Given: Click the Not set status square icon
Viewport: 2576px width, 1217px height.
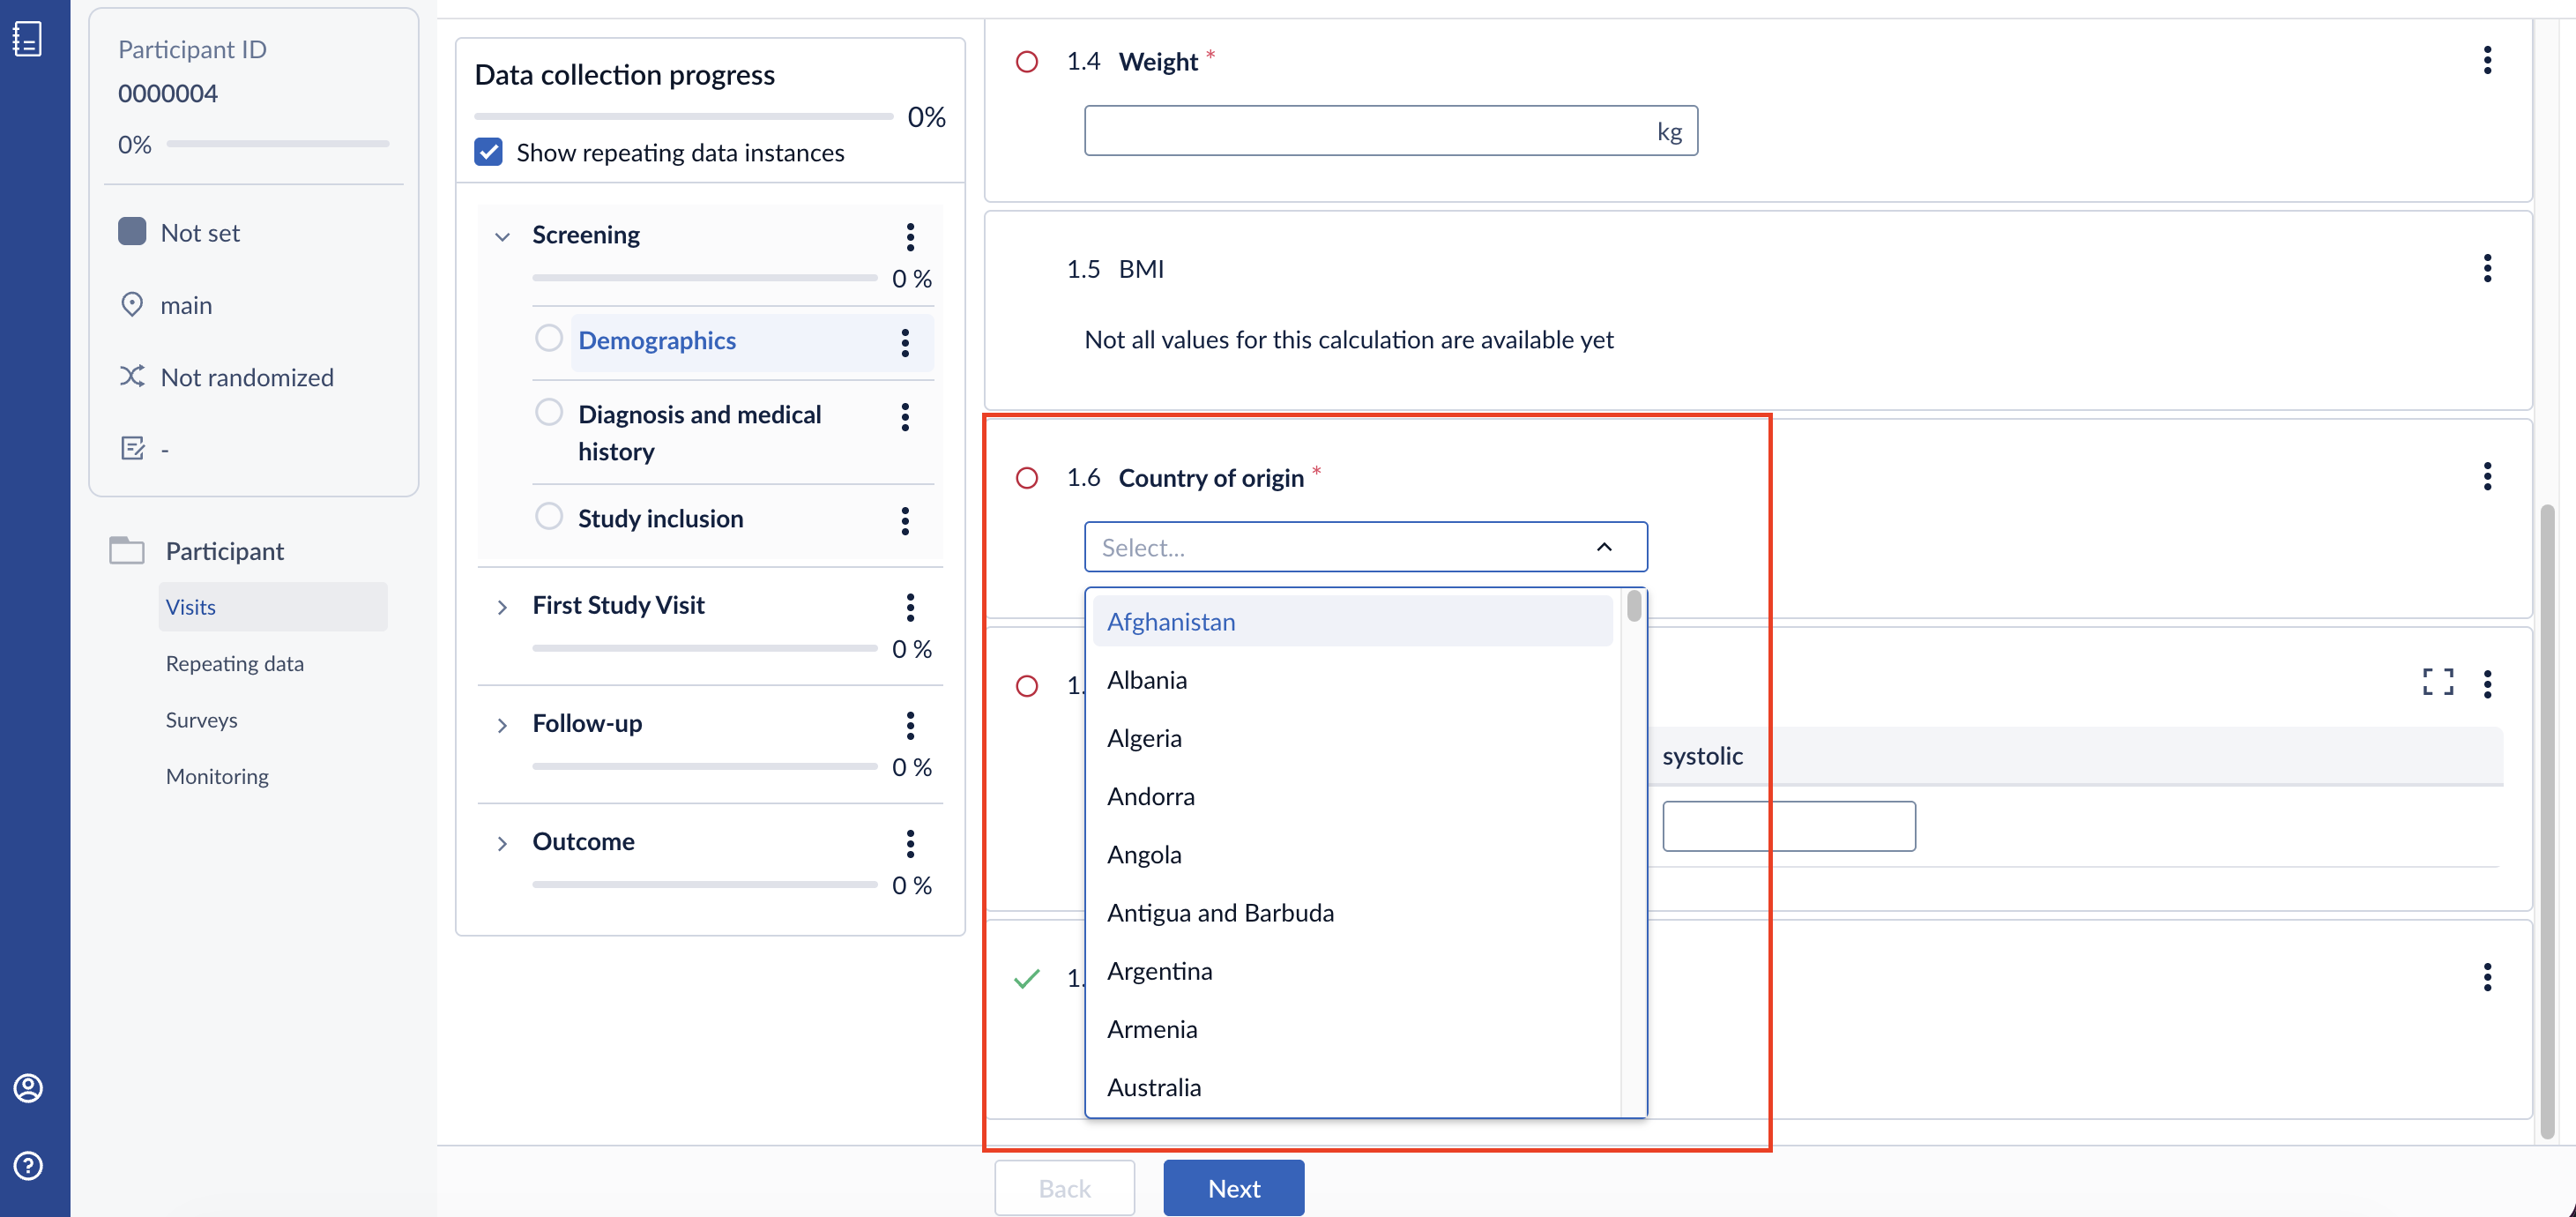Looking at the screenshot, I should tap(132, 232).
